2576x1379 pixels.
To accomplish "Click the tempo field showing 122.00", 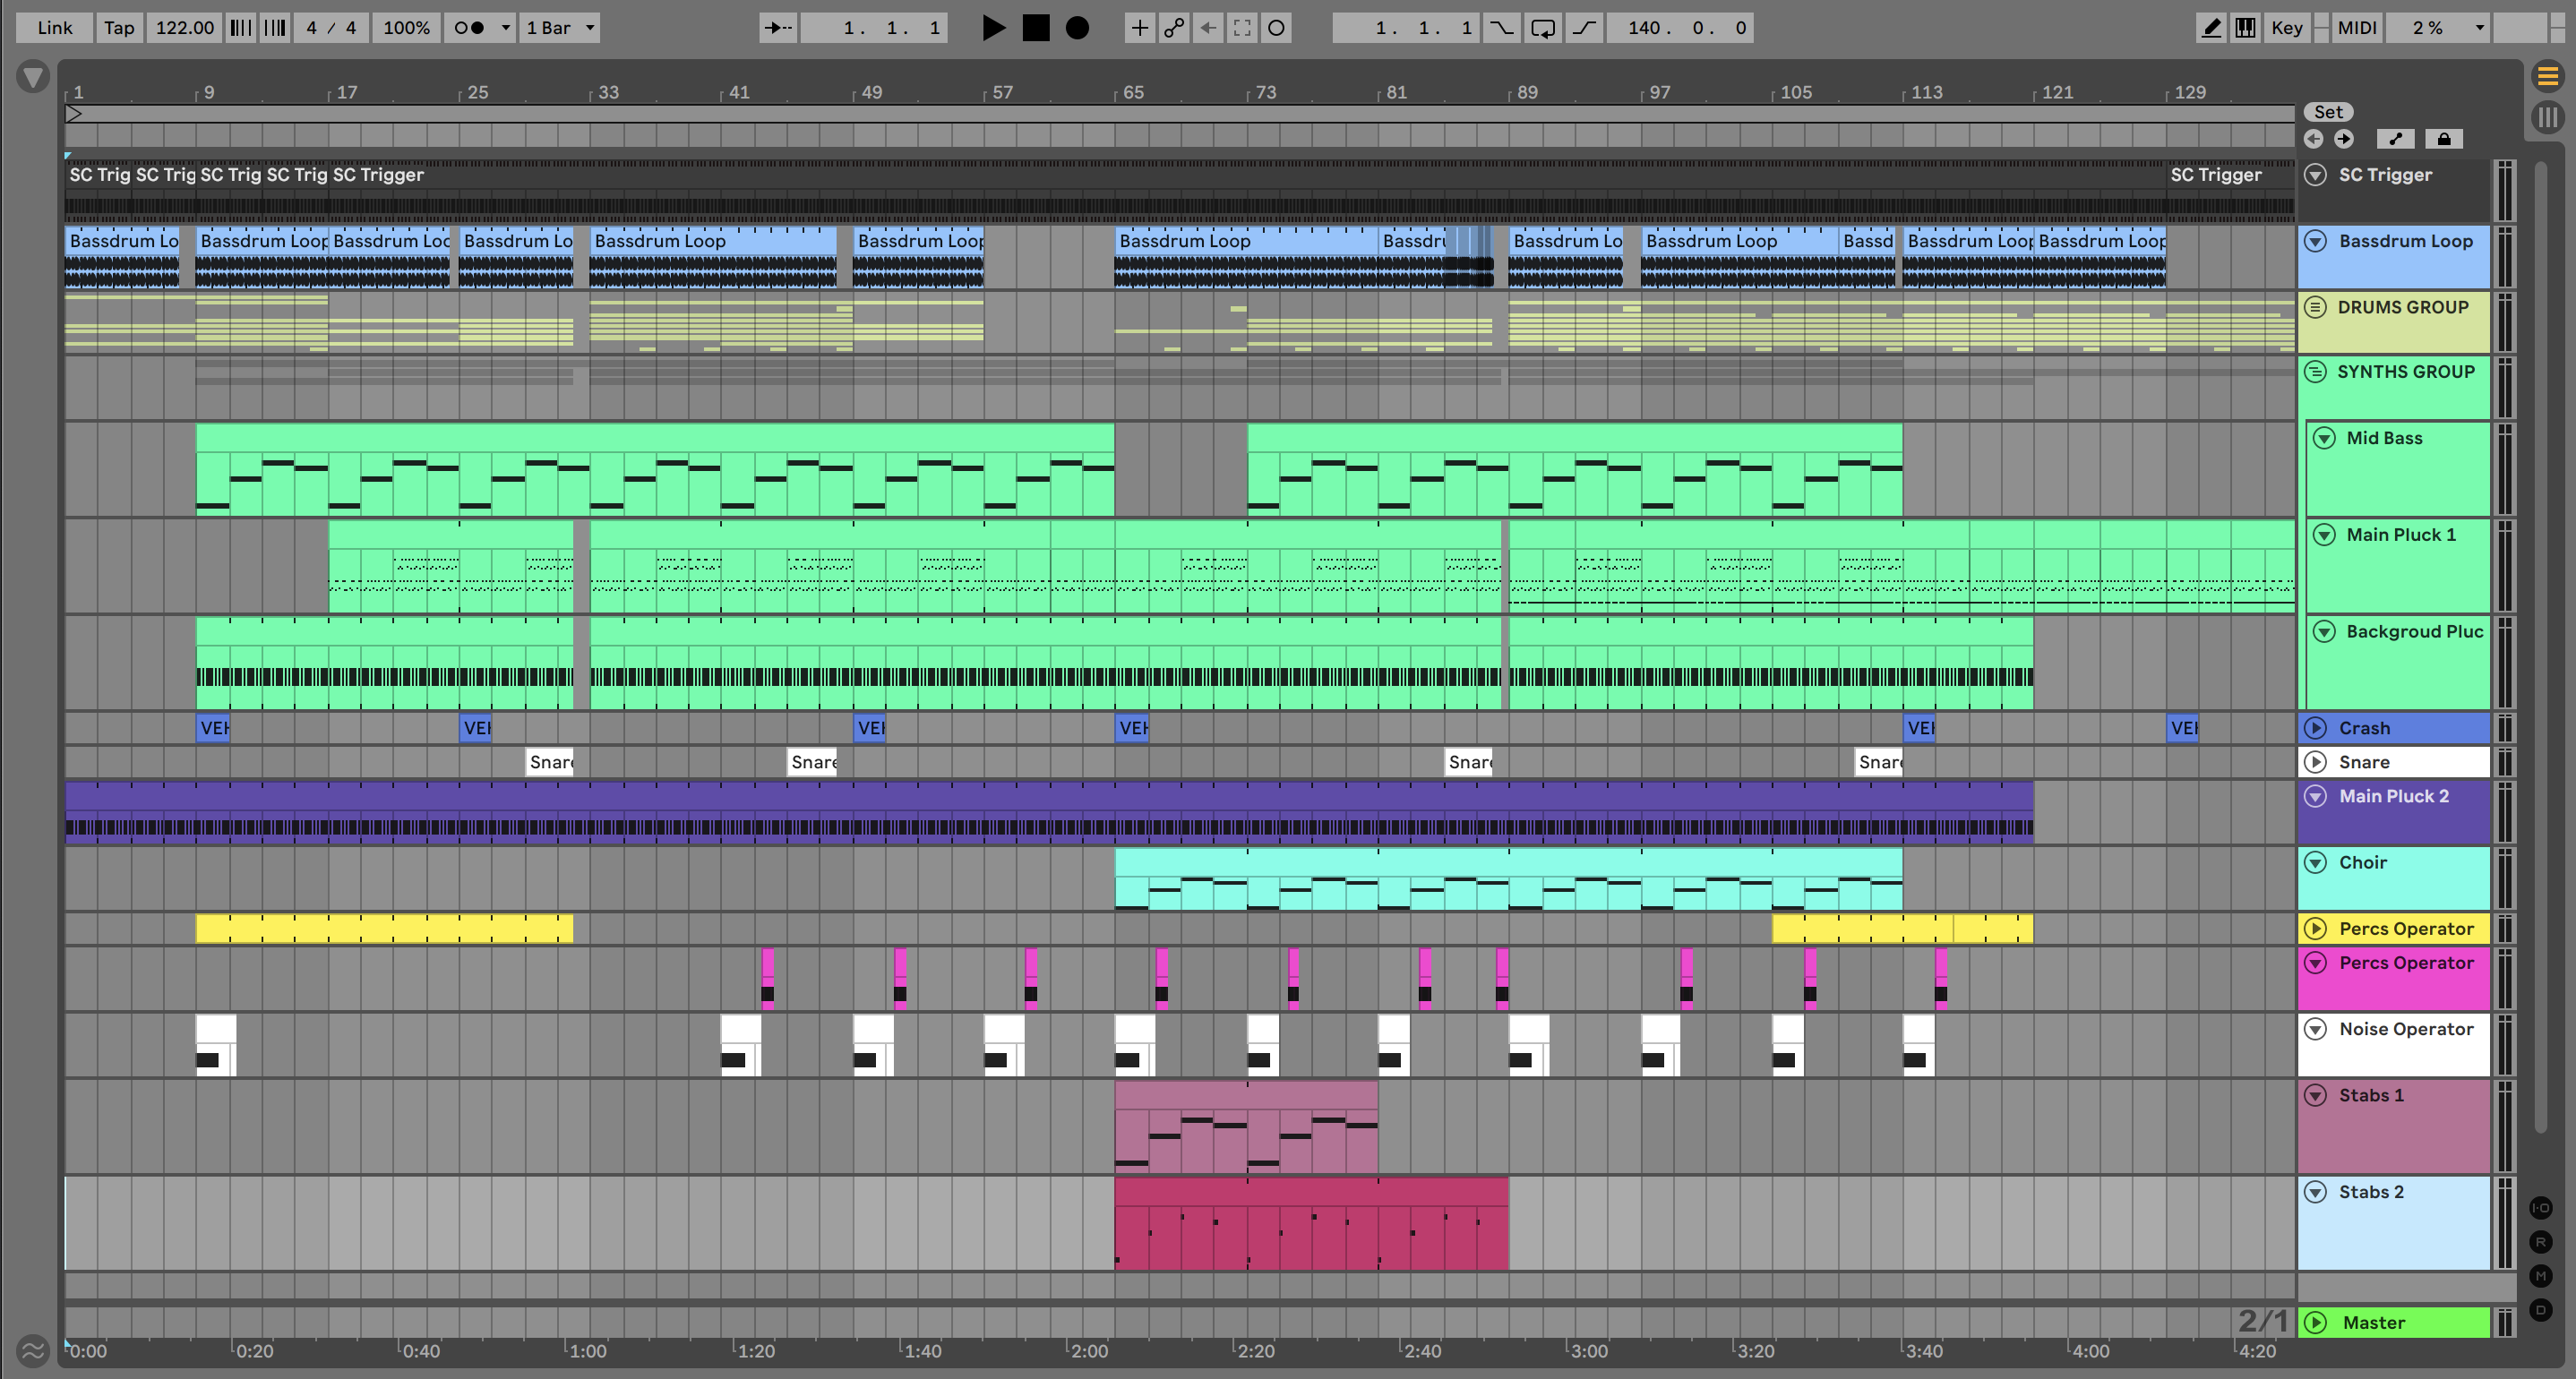I will click(185, 28).
